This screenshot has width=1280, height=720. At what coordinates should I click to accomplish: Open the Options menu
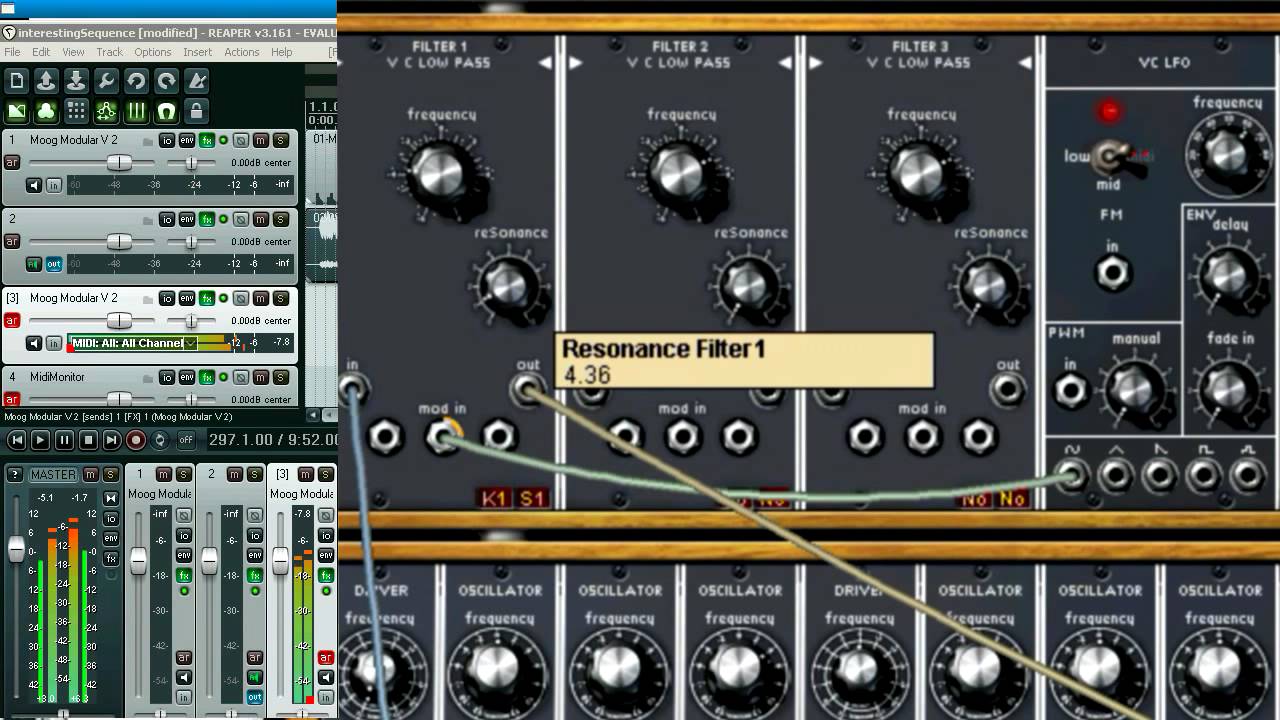153,52
